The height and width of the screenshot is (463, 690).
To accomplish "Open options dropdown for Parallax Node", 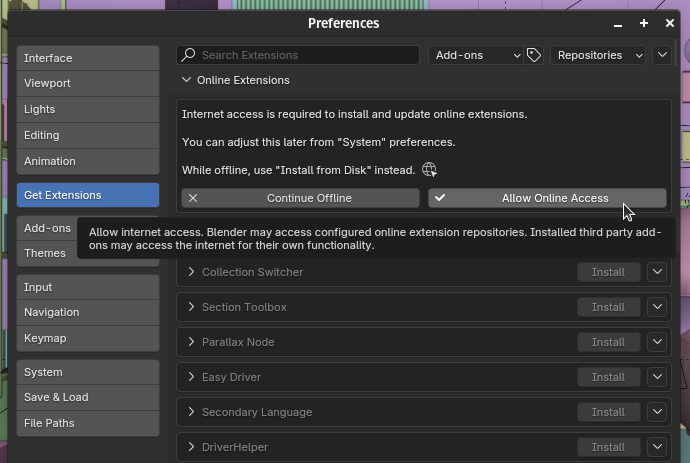I will click(657, 342).
